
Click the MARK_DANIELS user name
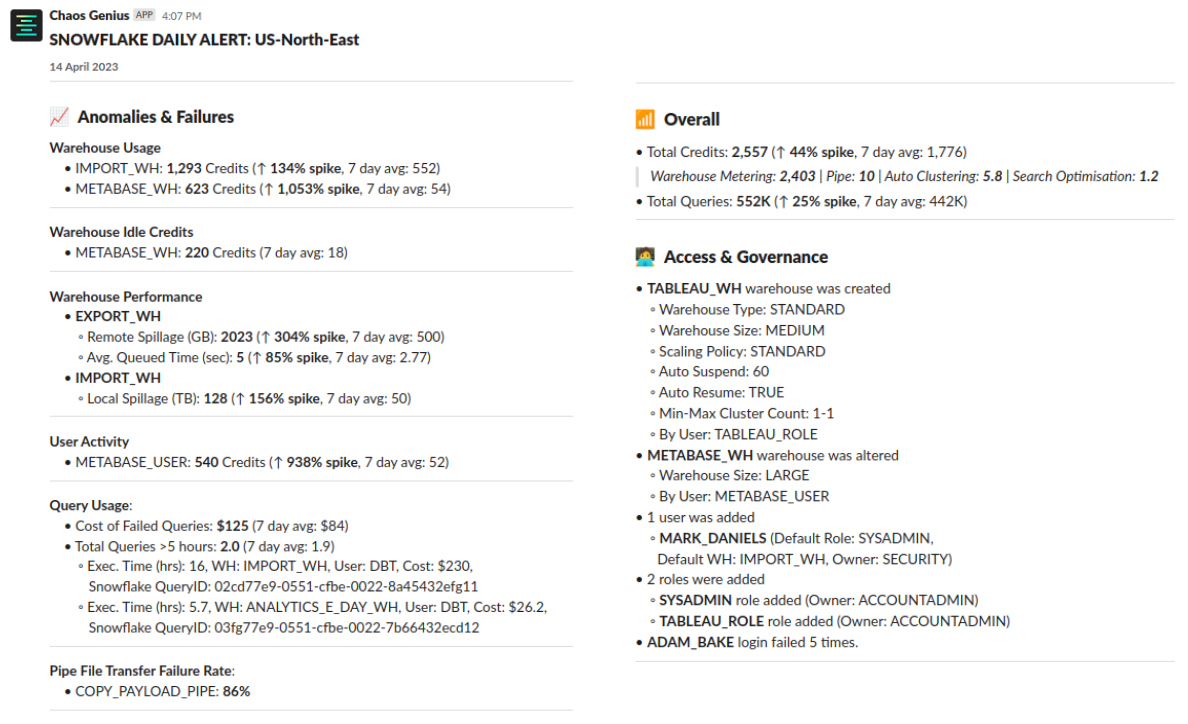pyautogui.click(x=712, y=538)
